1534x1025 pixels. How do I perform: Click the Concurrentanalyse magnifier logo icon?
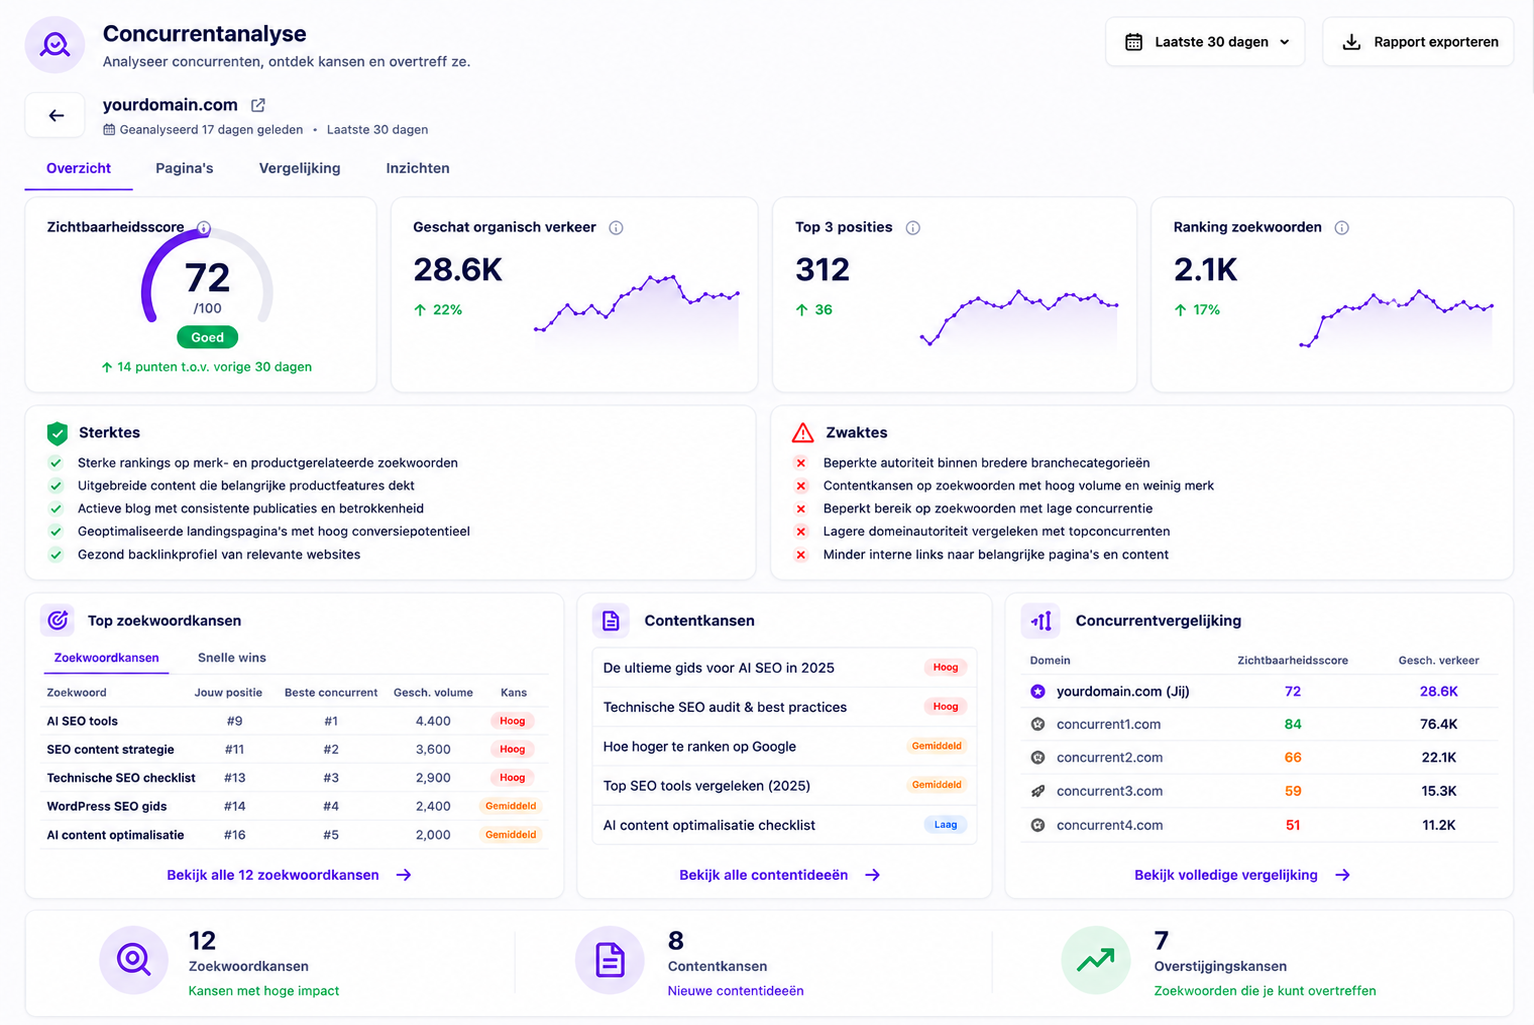coord(55,45)
